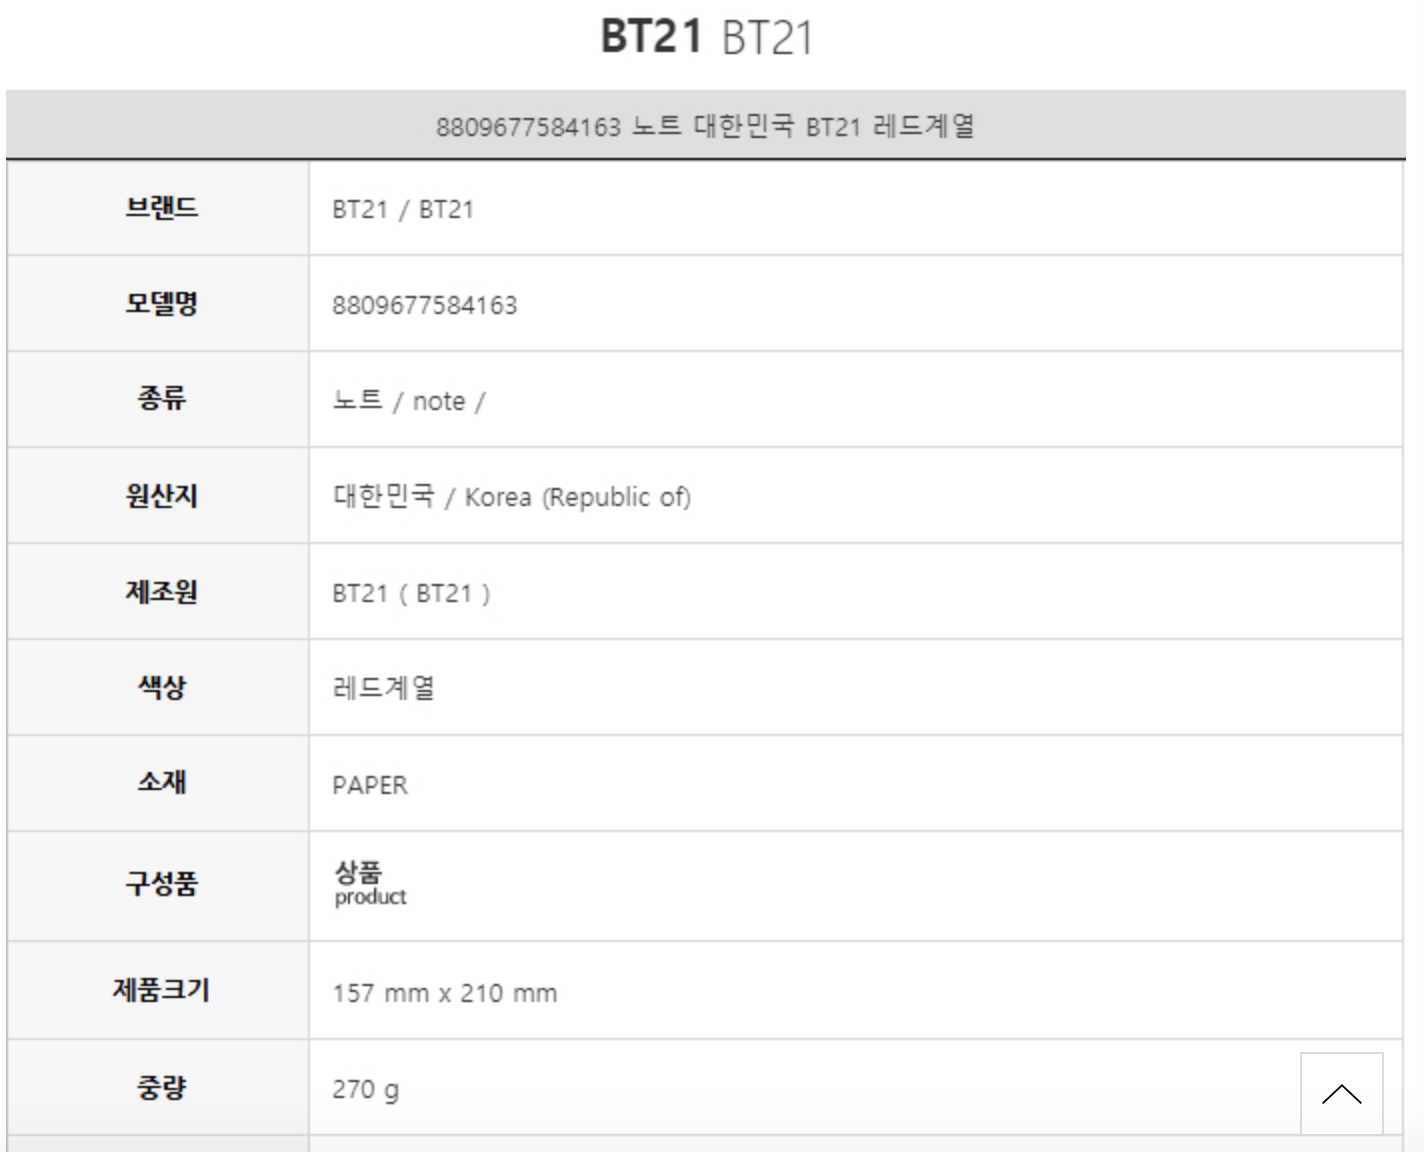Click the 모델명 row label
1424x1152 pixels.
pos(161,303)
